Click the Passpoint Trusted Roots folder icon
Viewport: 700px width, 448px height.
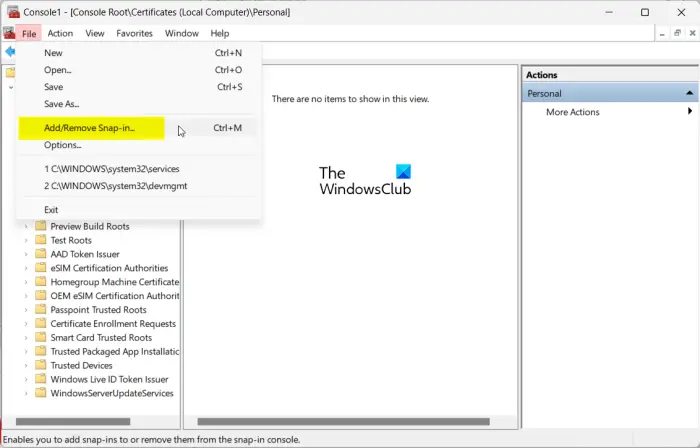41,309
